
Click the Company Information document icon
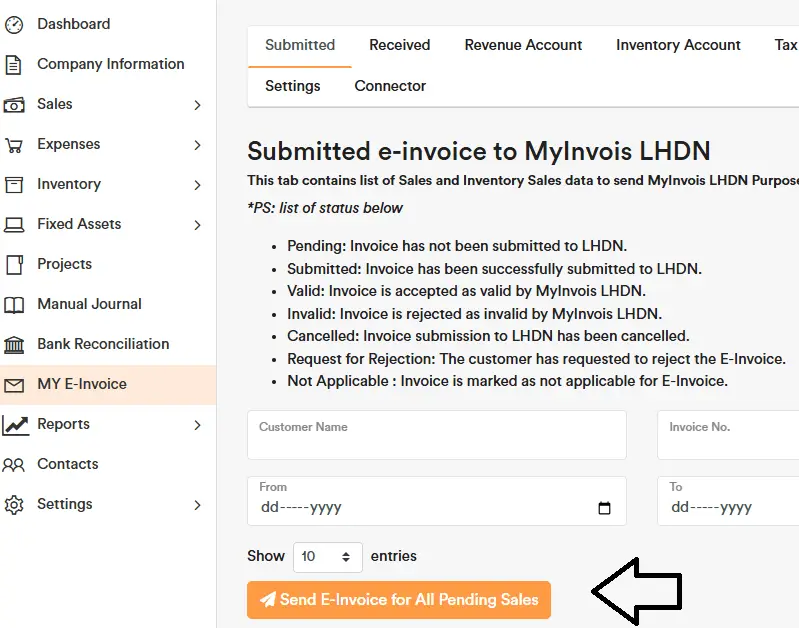coord(14,65)
